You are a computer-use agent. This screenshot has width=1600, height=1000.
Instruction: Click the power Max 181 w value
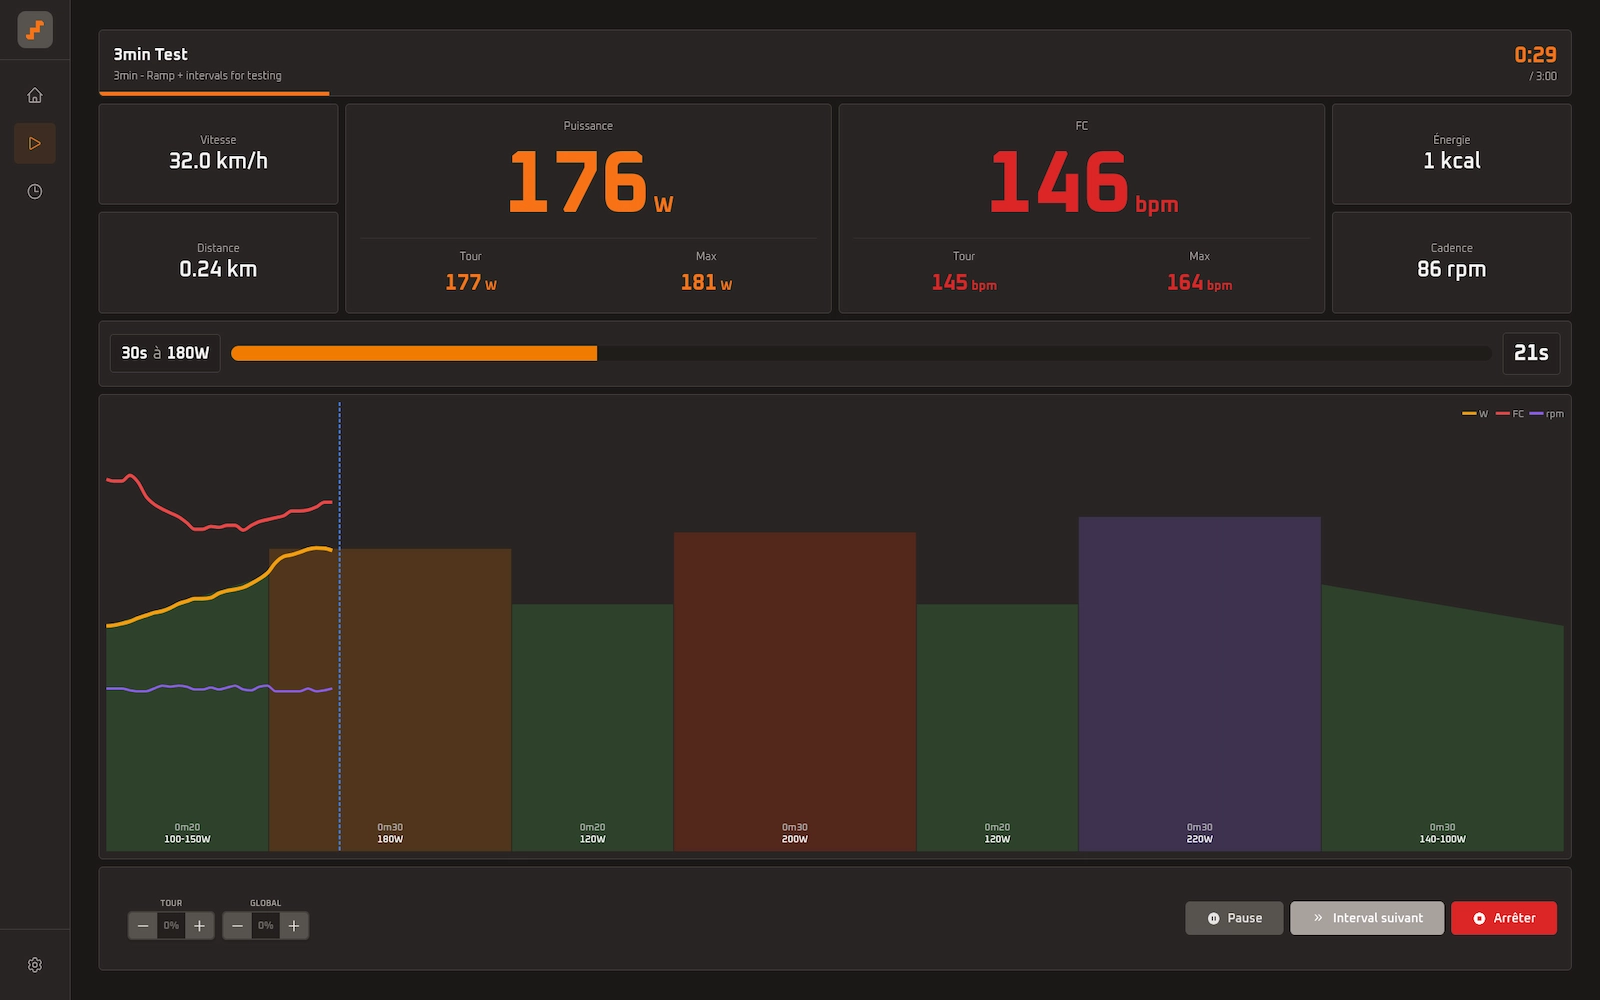(706, 283)
